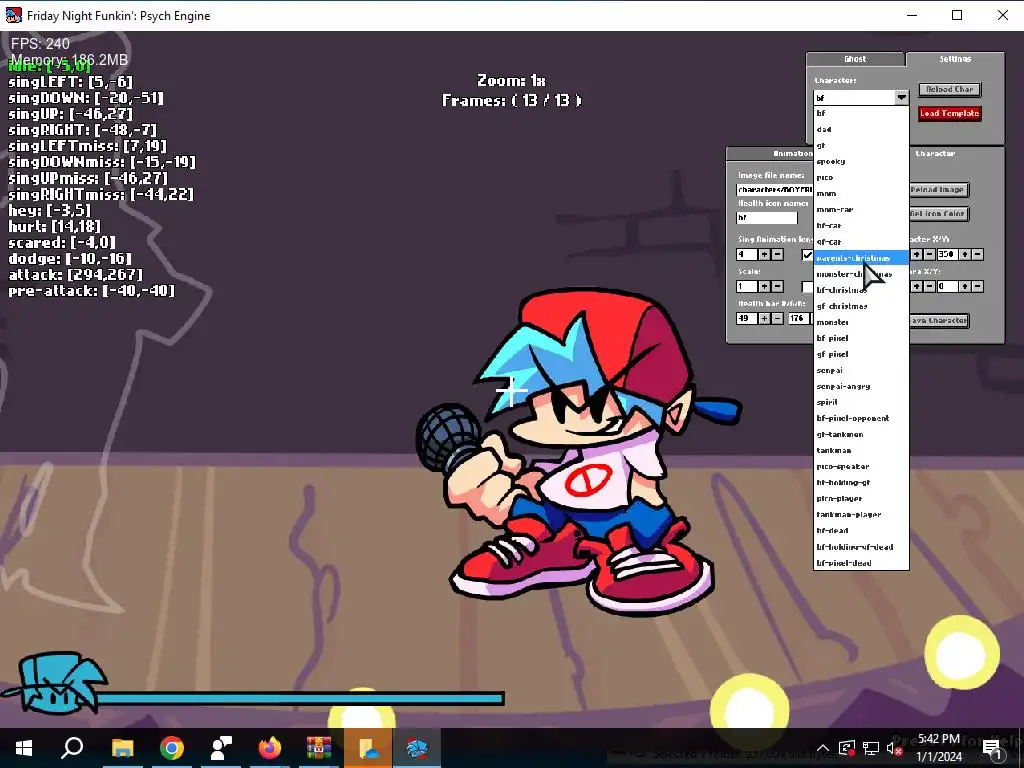Select 'bf-dead' in character list
Viewport: 1024px width, 768px height.
(x=861, y=530)
